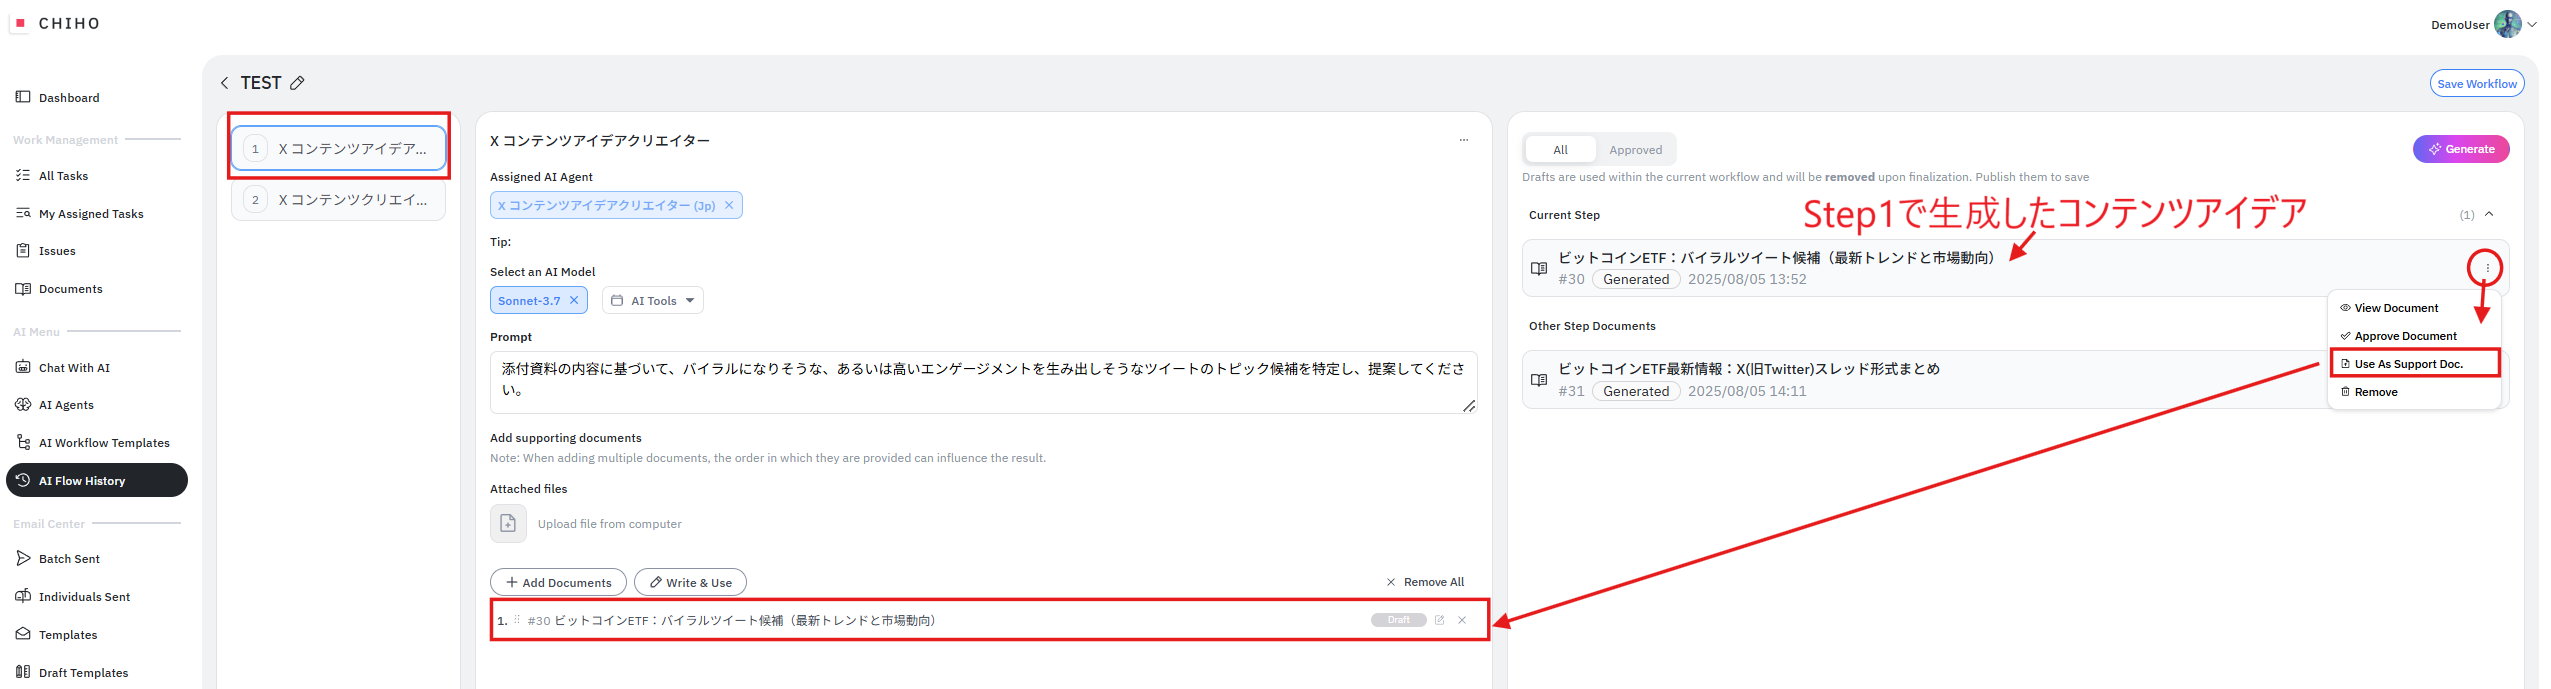Select Use As Support Doc. menu option
Screen dimensions: 2551x689
[x=2408, y=364]
